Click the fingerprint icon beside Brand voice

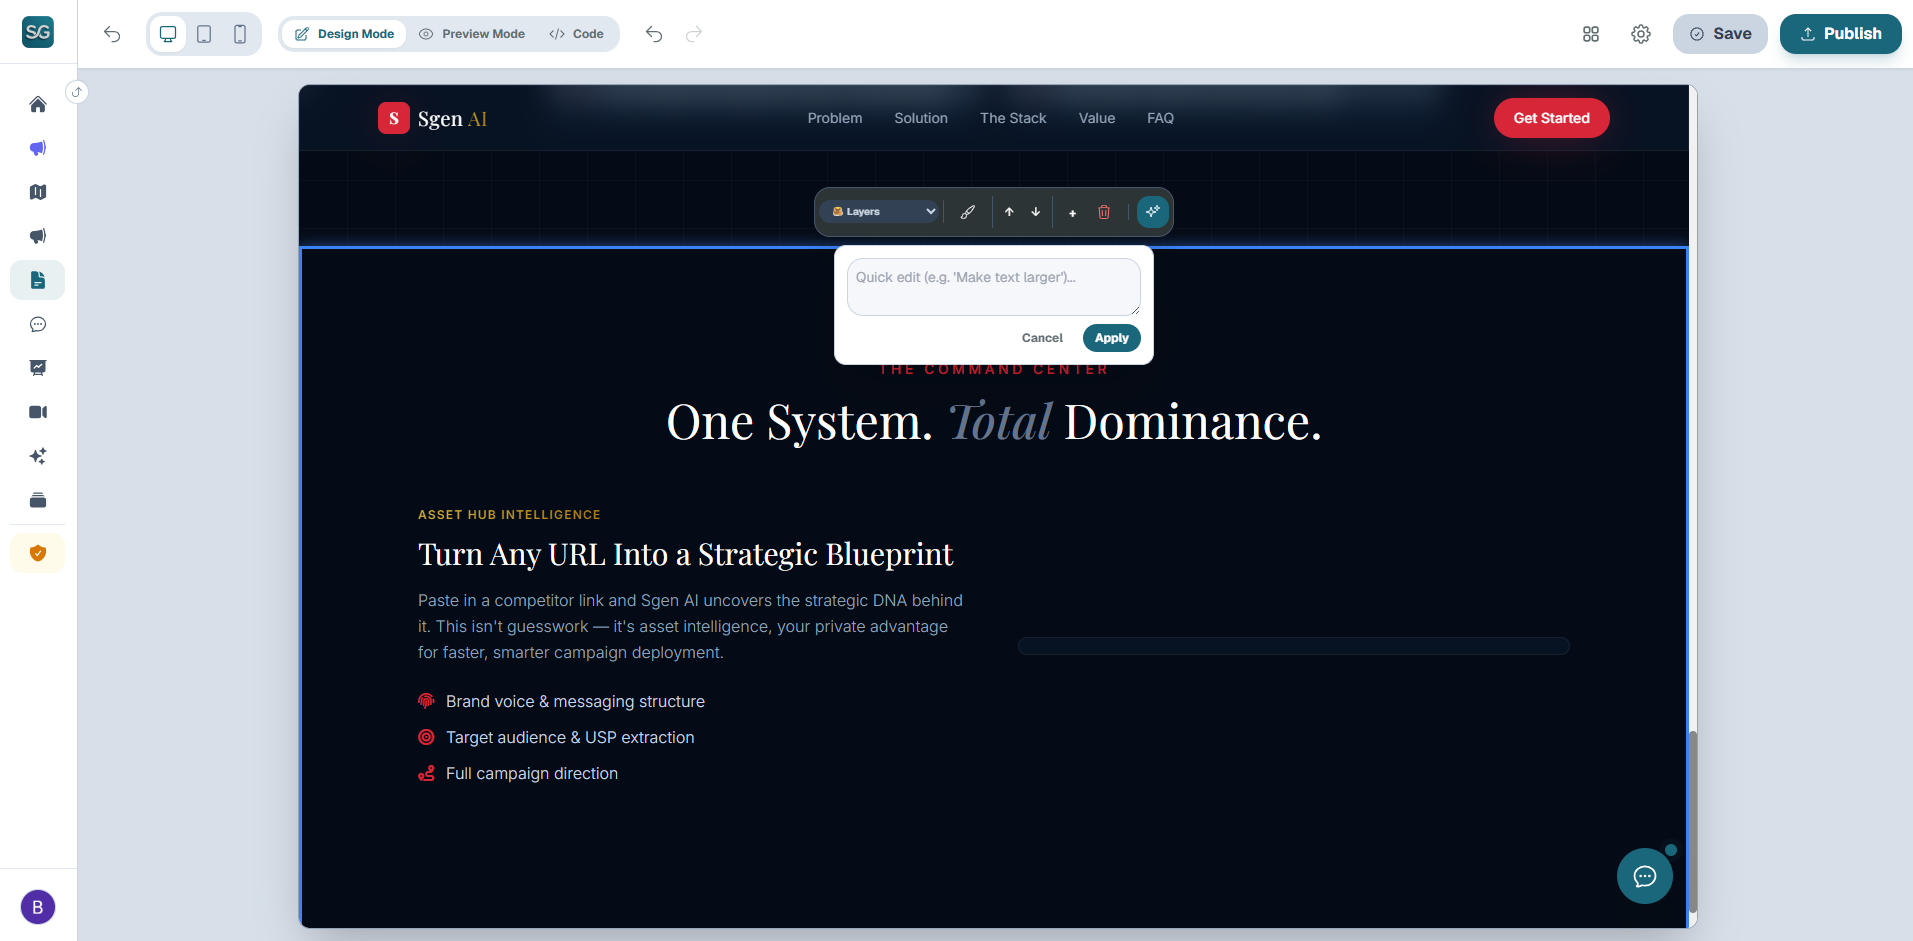426,701
